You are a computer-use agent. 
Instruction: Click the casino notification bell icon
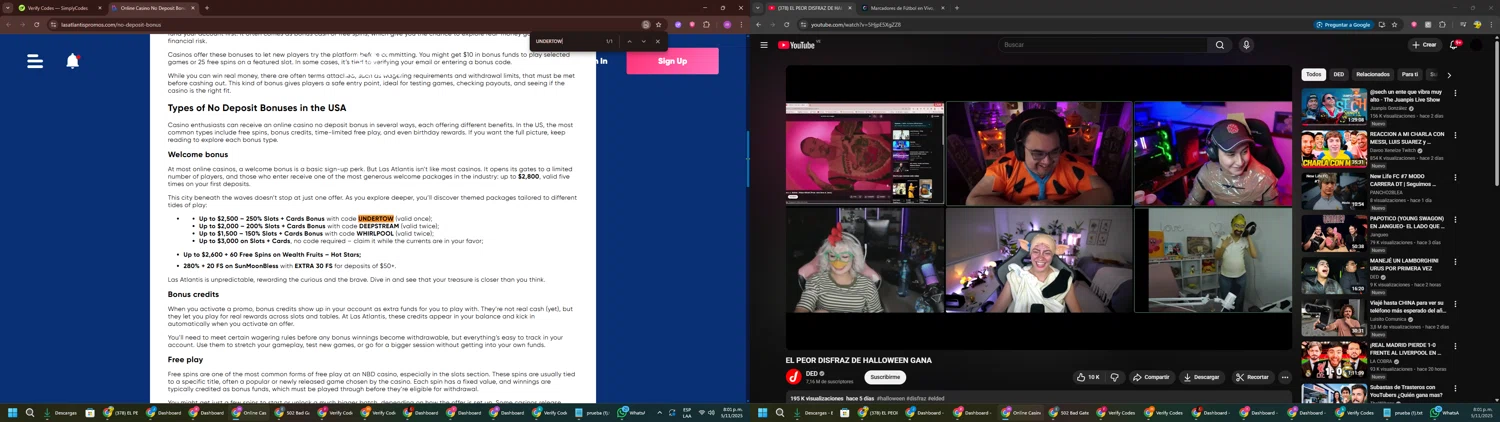tap(73, 61)
